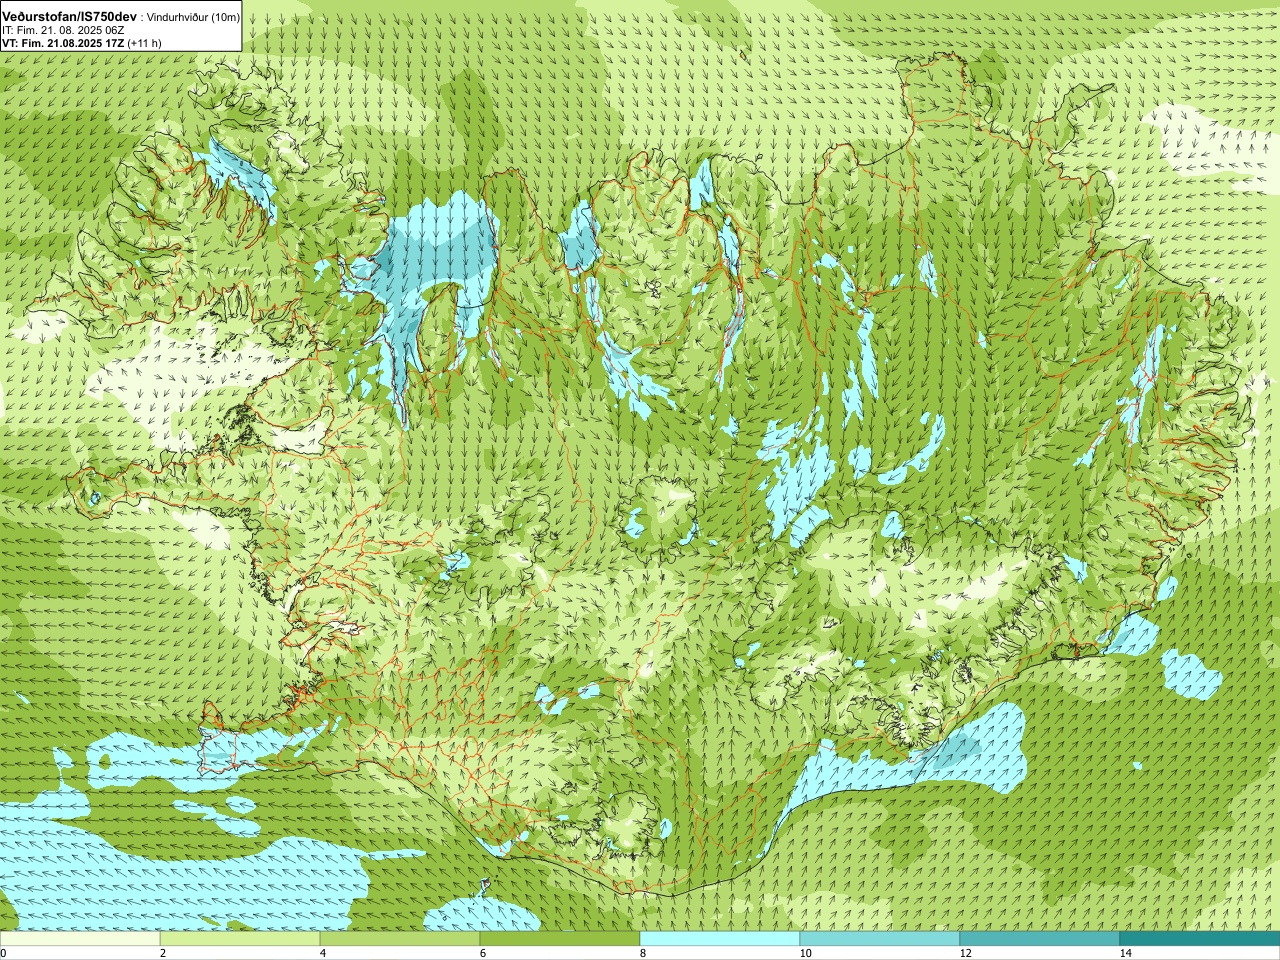Pick the turquoise 10–12 legend swatch
The width and height of the screenshot is (1280, 960).
click(x=880, y=939)
